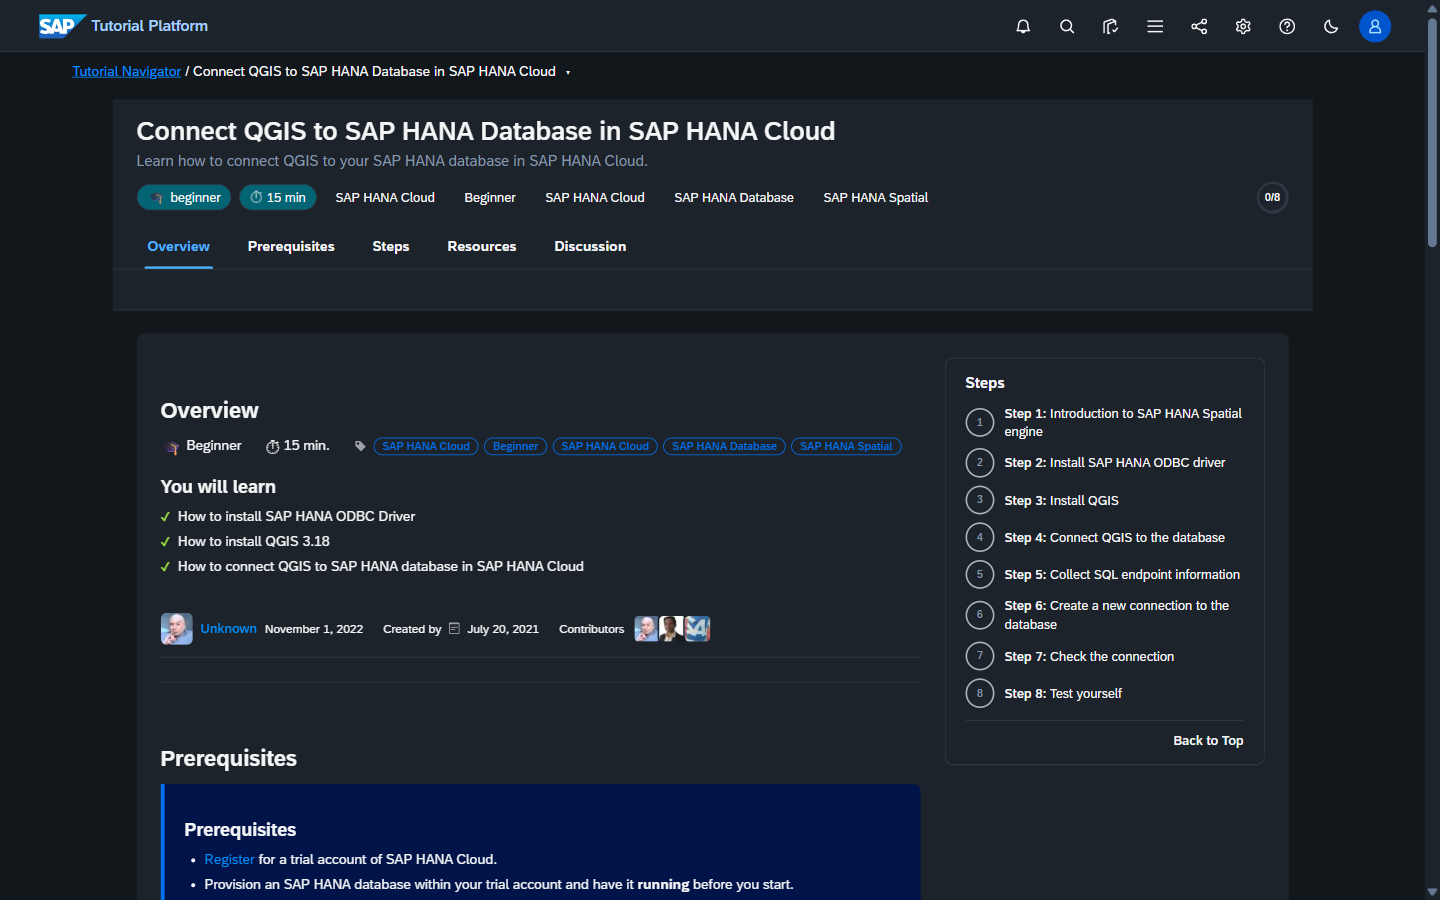Open the Register link in Prerequisites

click(229, 859)
